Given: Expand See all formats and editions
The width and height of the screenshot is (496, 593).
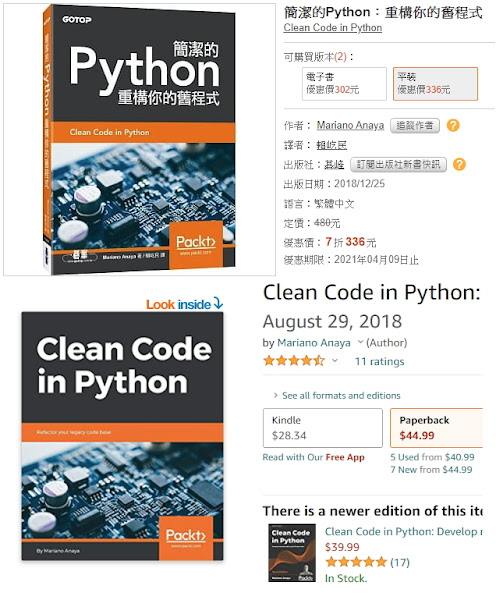Looking at the screenshot, I should click(337, 396).
